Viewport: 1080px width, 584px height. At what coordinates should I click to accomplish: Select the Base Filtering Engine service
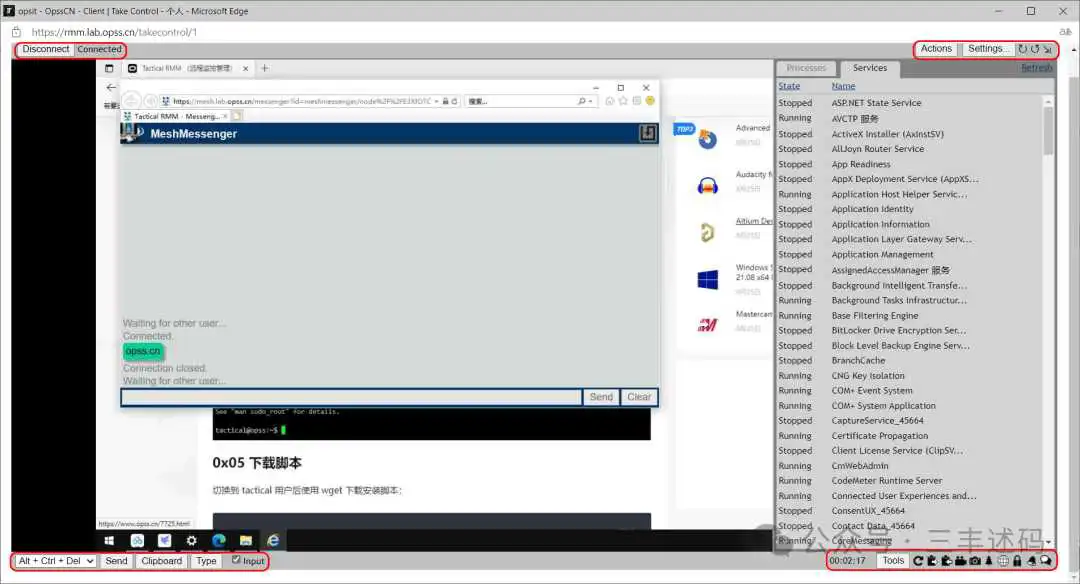(x=909, y=315)
